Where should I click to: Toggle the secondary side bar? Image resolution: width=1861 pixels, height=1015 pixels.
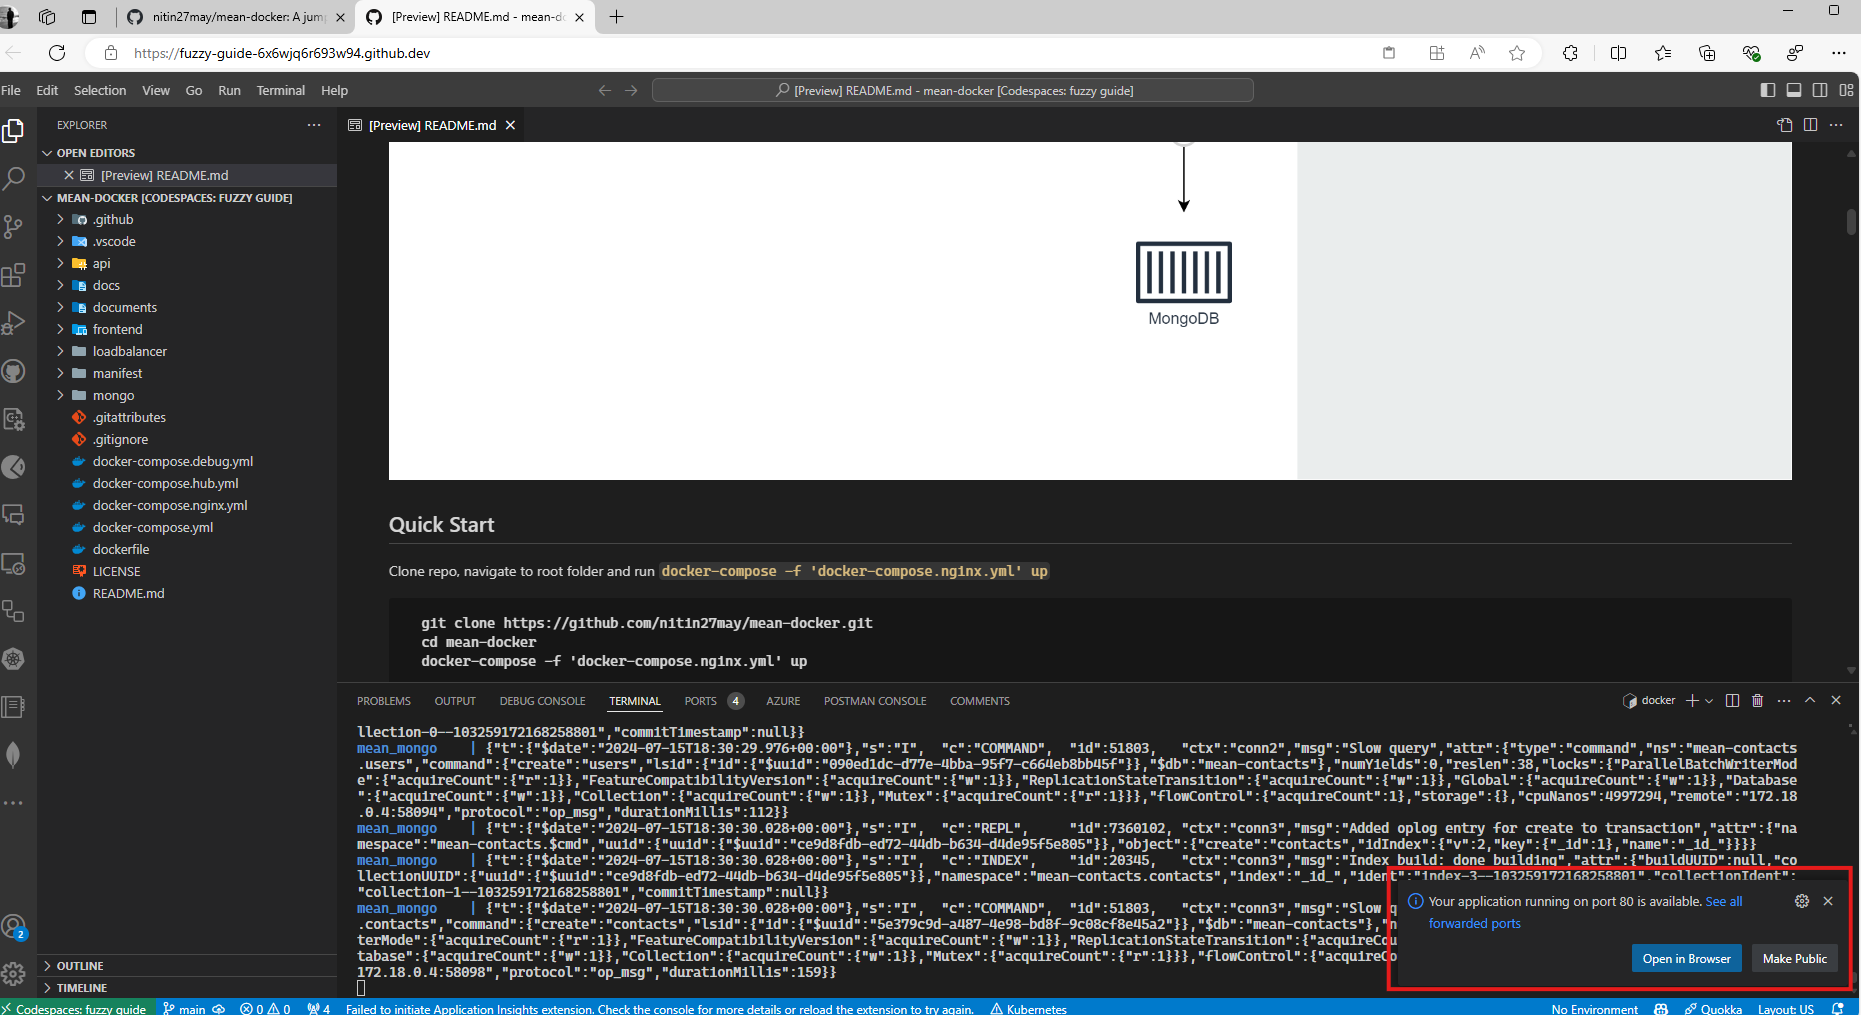(1820, 90)
